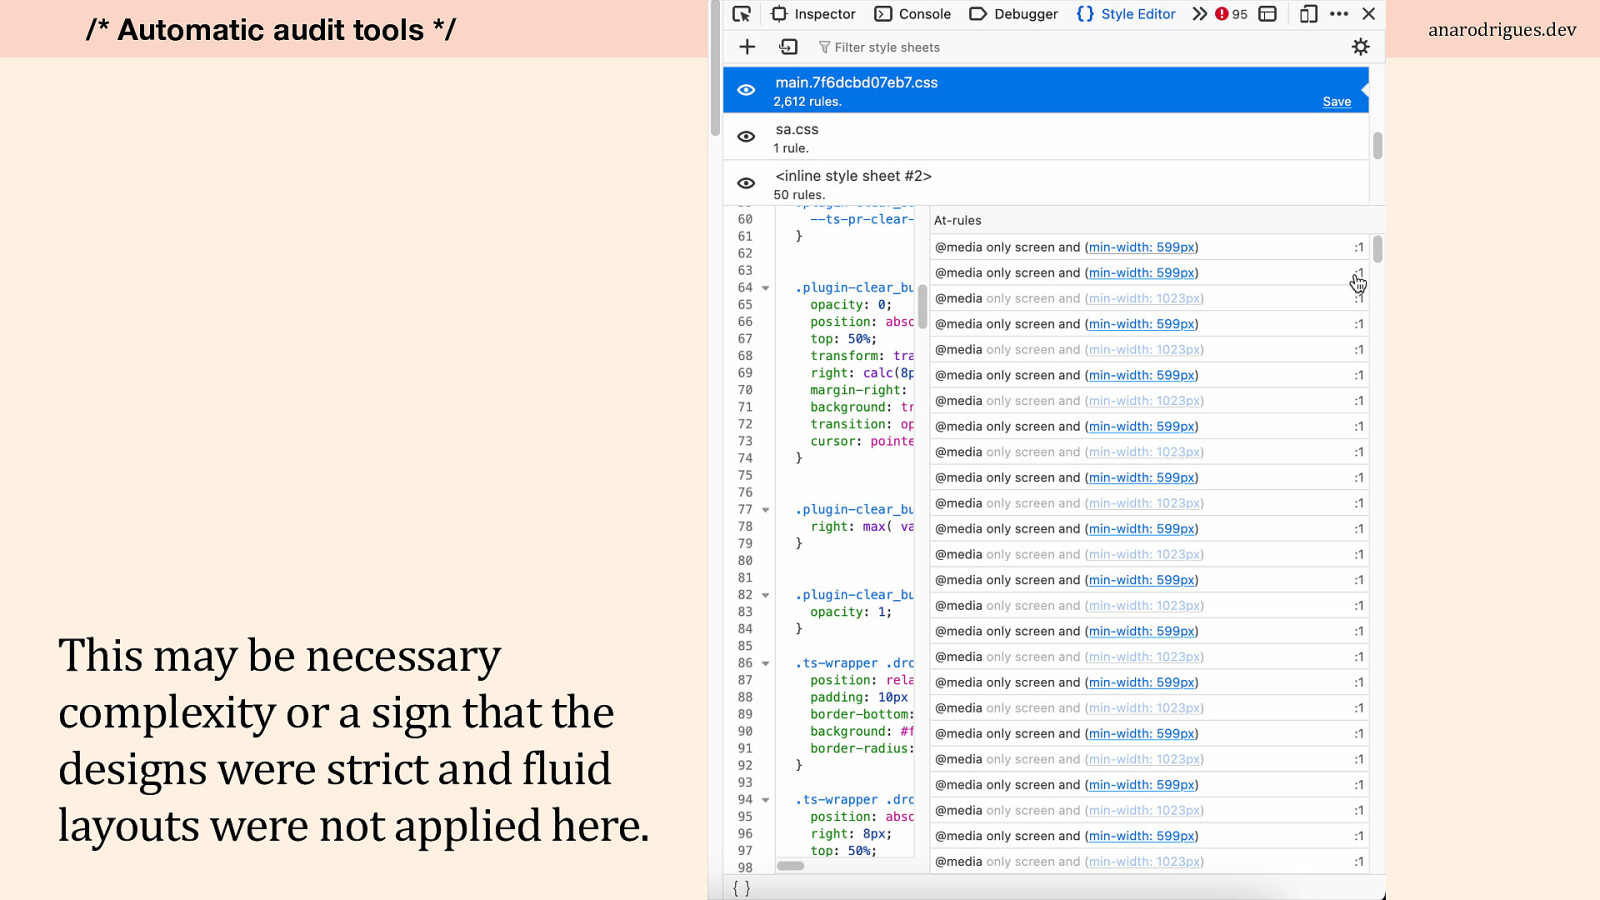Click 'opacity: 1;' on line 83

tap(851, 612)
